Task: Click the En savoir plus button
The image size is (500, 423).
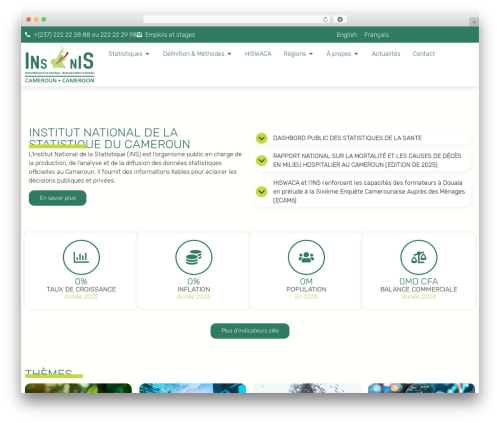Action: pyautogui.click(x=58, y=198)
